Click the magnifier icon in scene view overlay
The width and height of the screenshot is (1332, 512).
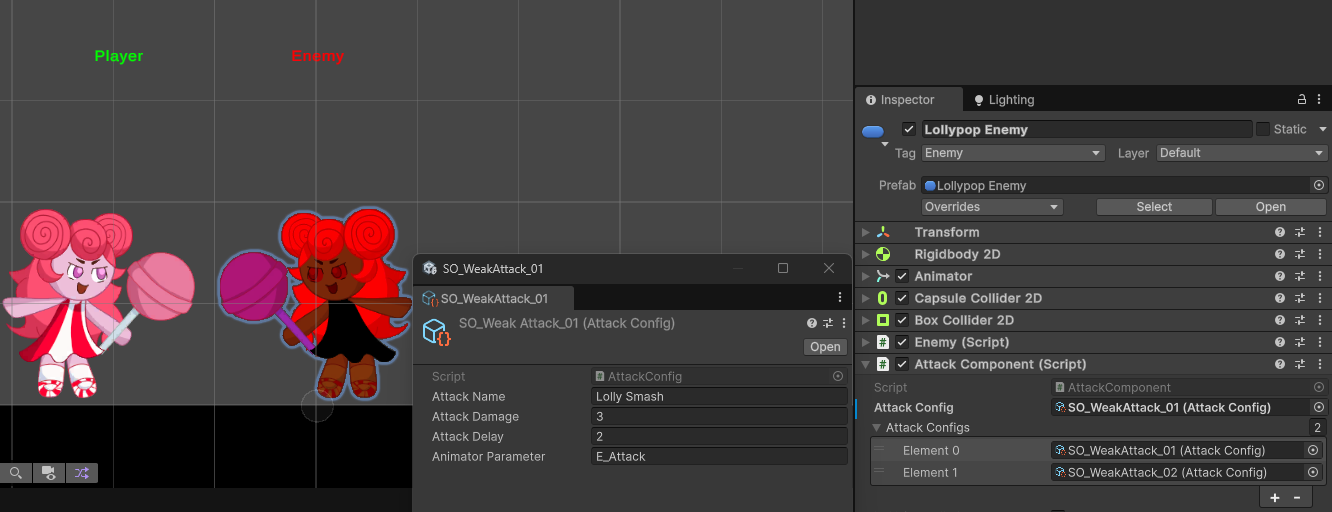(16, 473)
